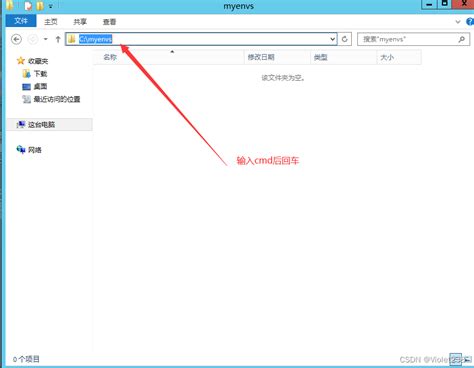Sort by the 修改日期 column header
474x368 pixels.
pos(261,57)
